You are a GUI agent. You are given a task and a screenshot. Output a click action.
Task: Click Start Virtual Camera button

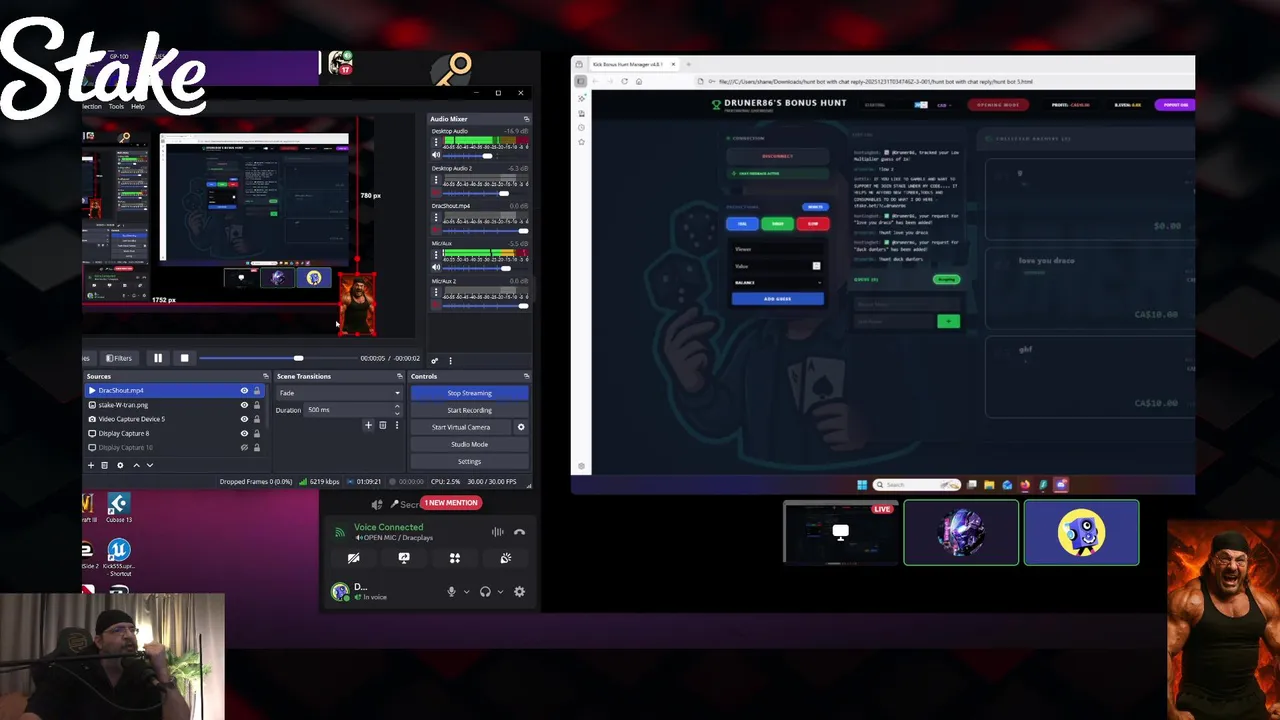(461, 427)
